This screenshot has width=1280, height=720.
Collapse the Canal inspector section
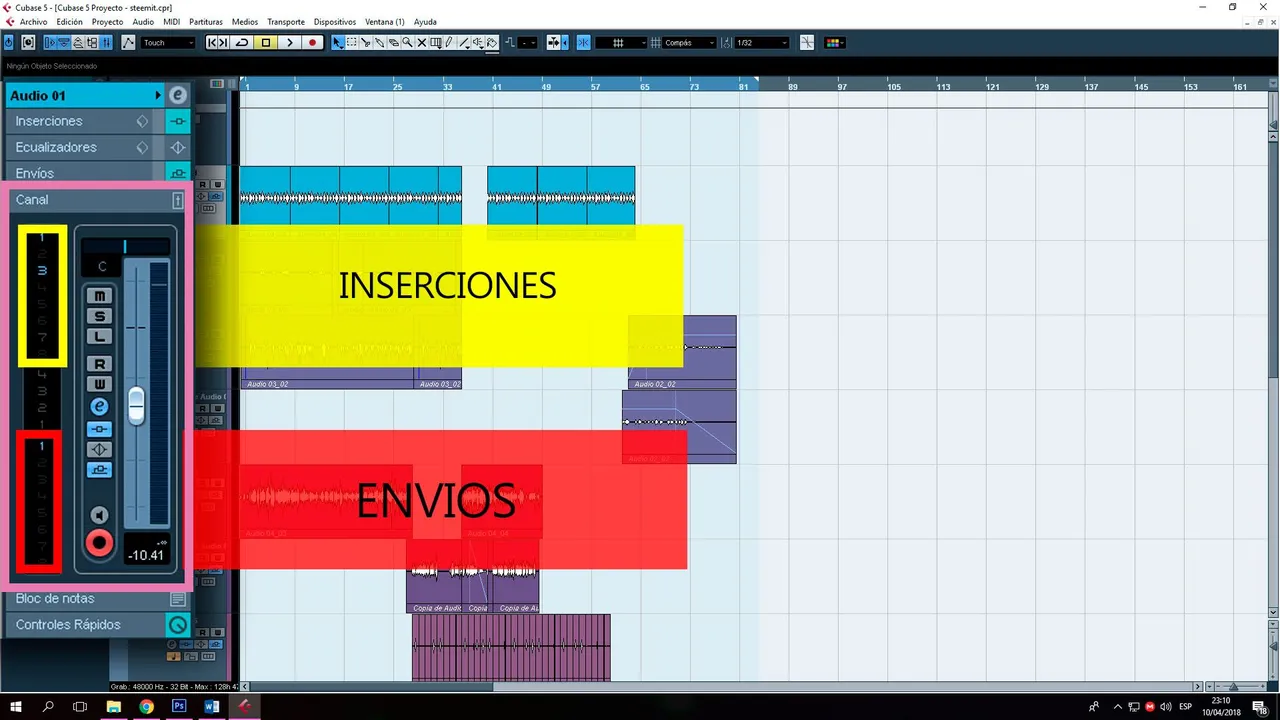(x=98, y=199)
